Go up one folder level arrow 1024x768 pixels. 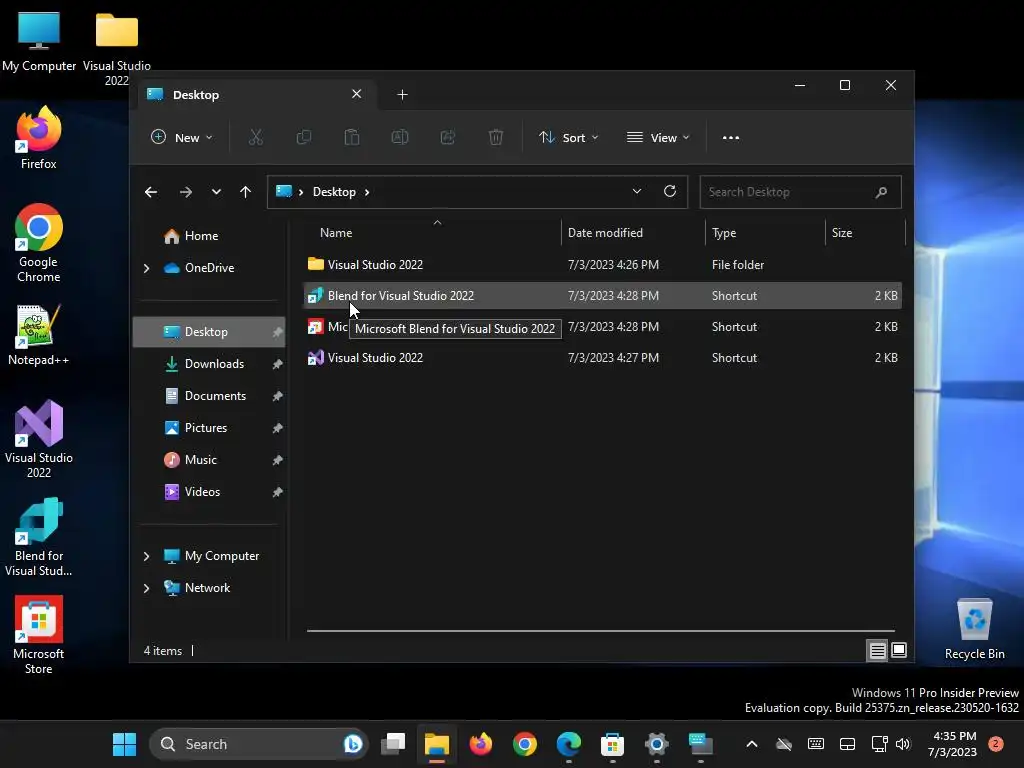click(246, 192)
